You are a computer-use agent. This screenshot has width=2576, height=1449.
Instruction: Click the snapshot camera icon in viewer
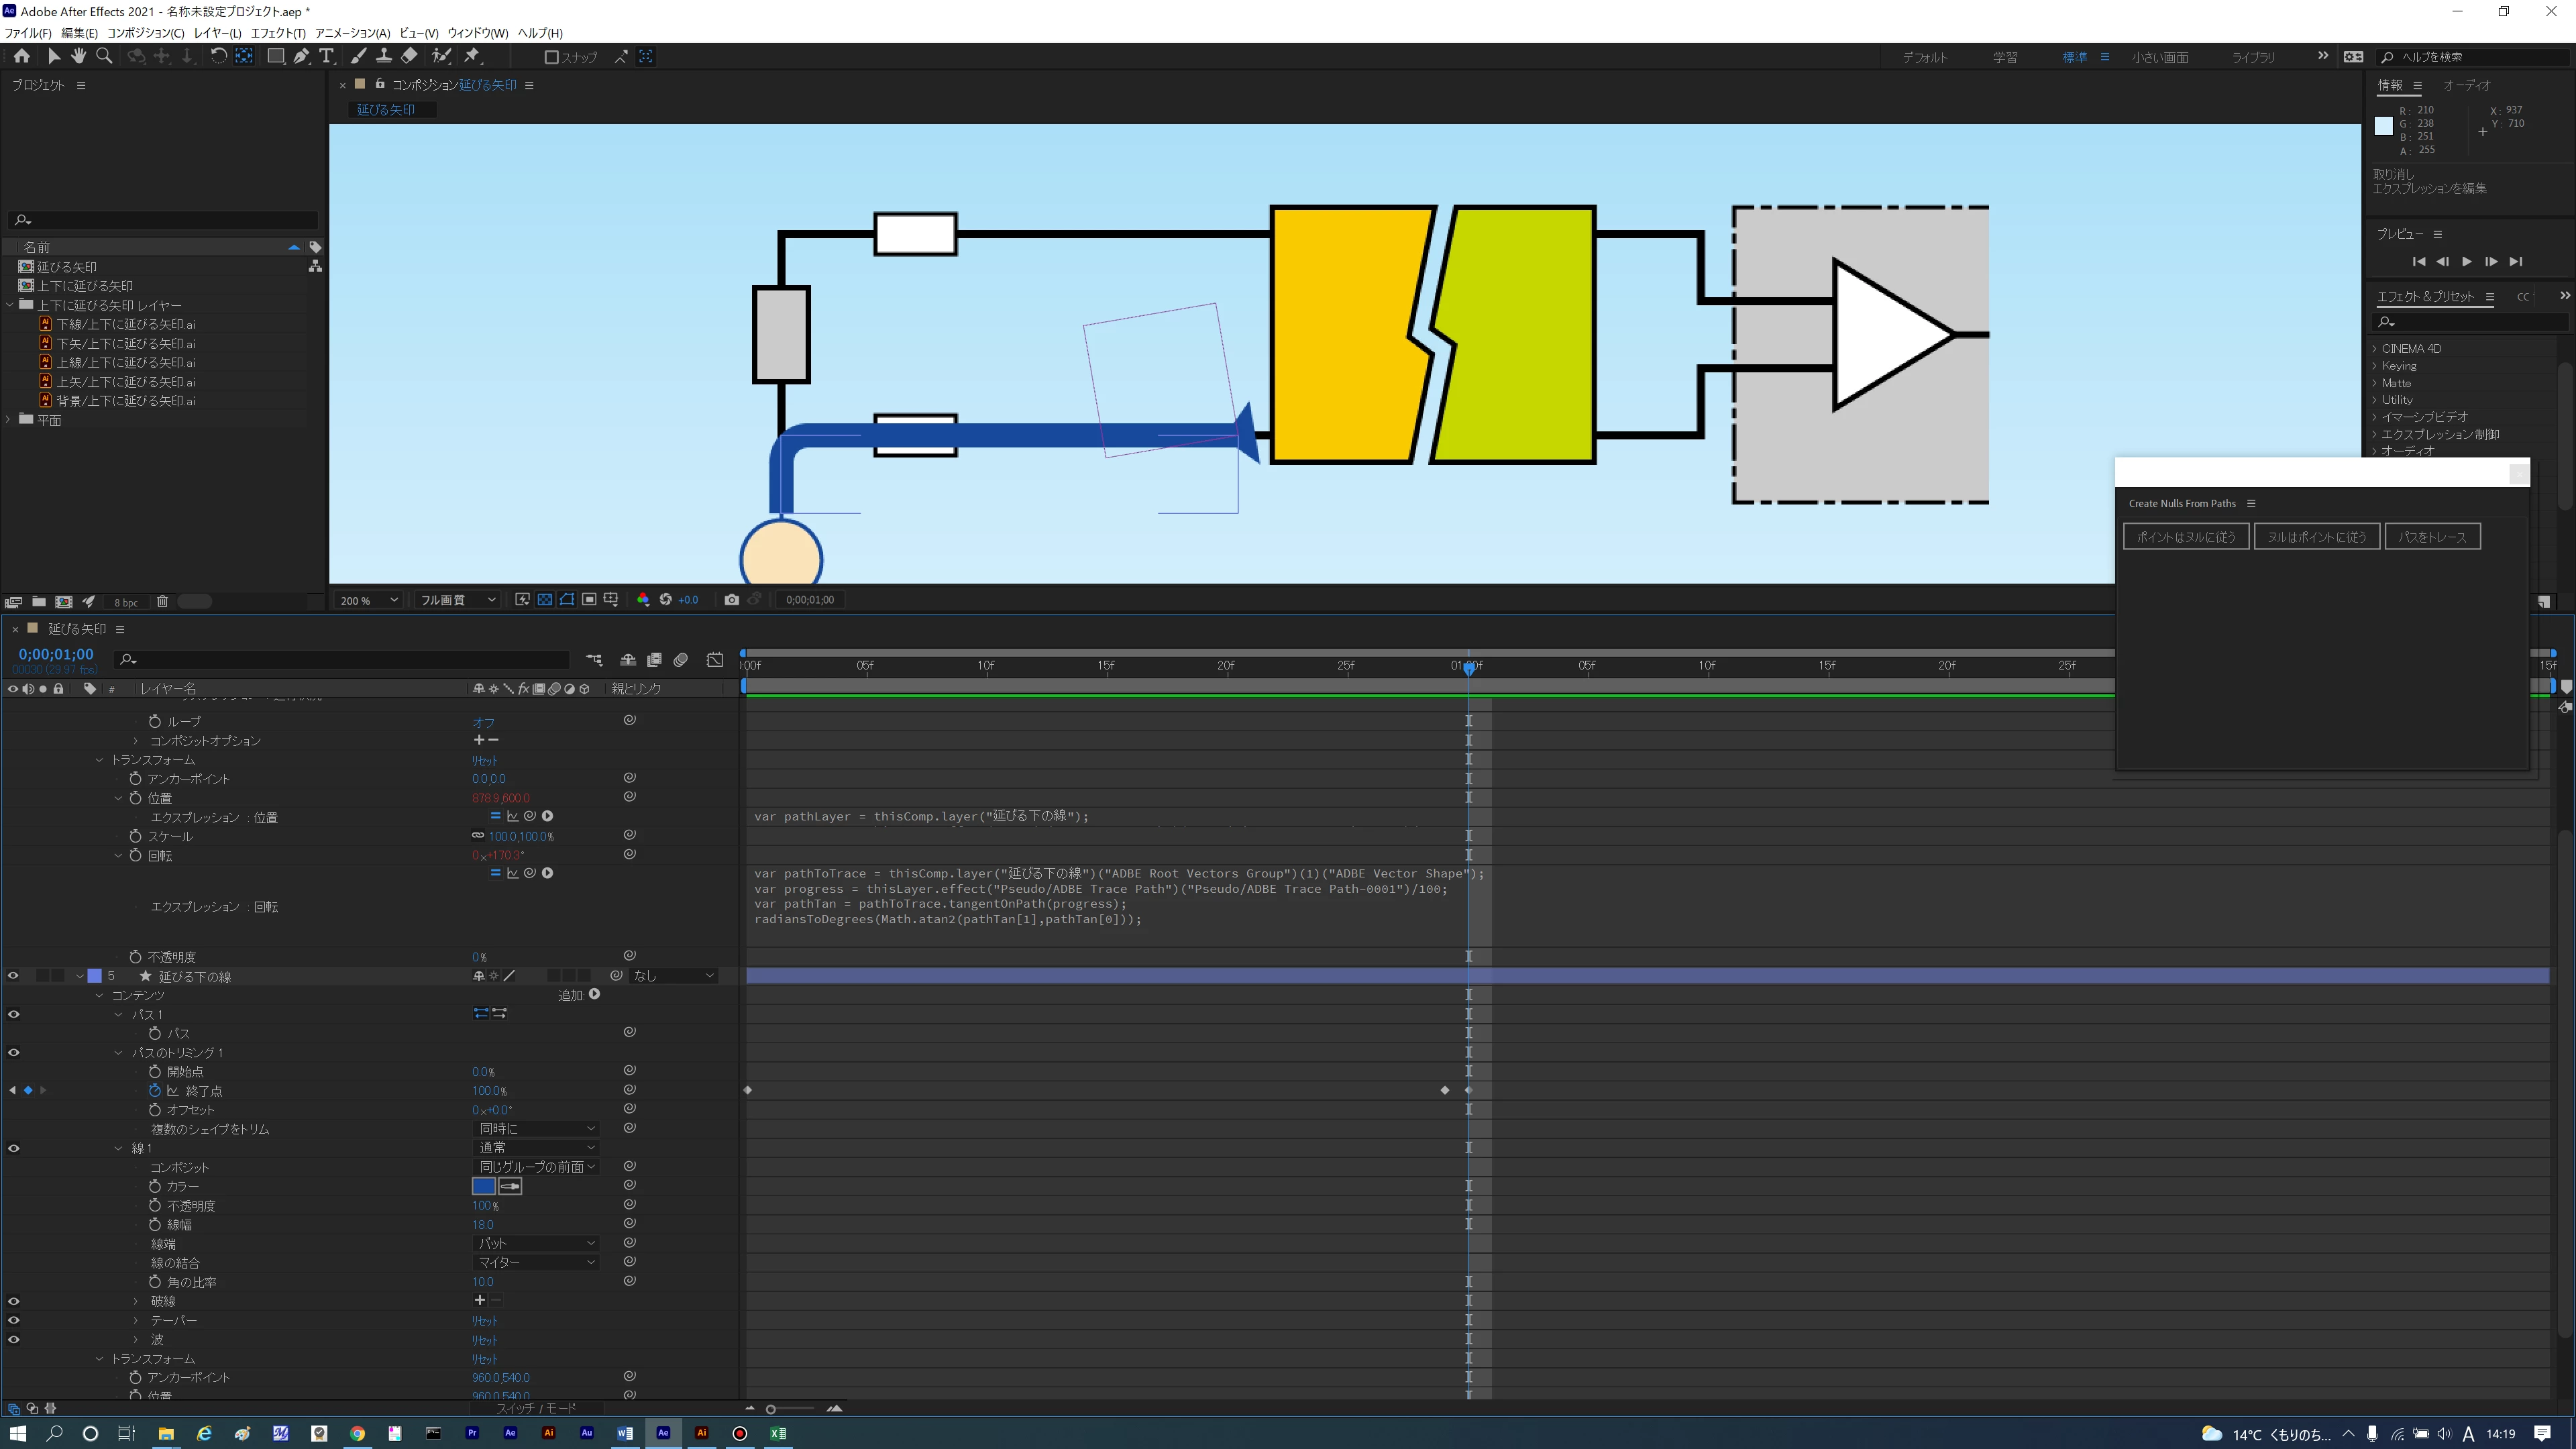coord(732,600)
